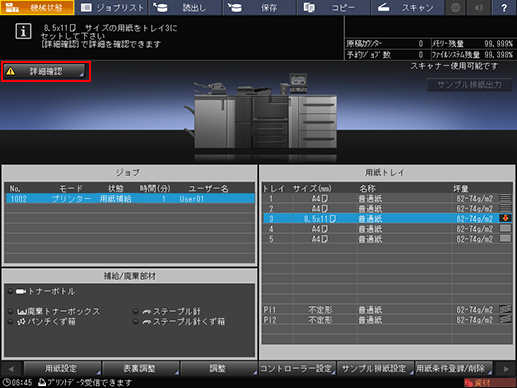Select tray 4 row in paper tray list
This screenshot has height=388, width=517.
387,229
